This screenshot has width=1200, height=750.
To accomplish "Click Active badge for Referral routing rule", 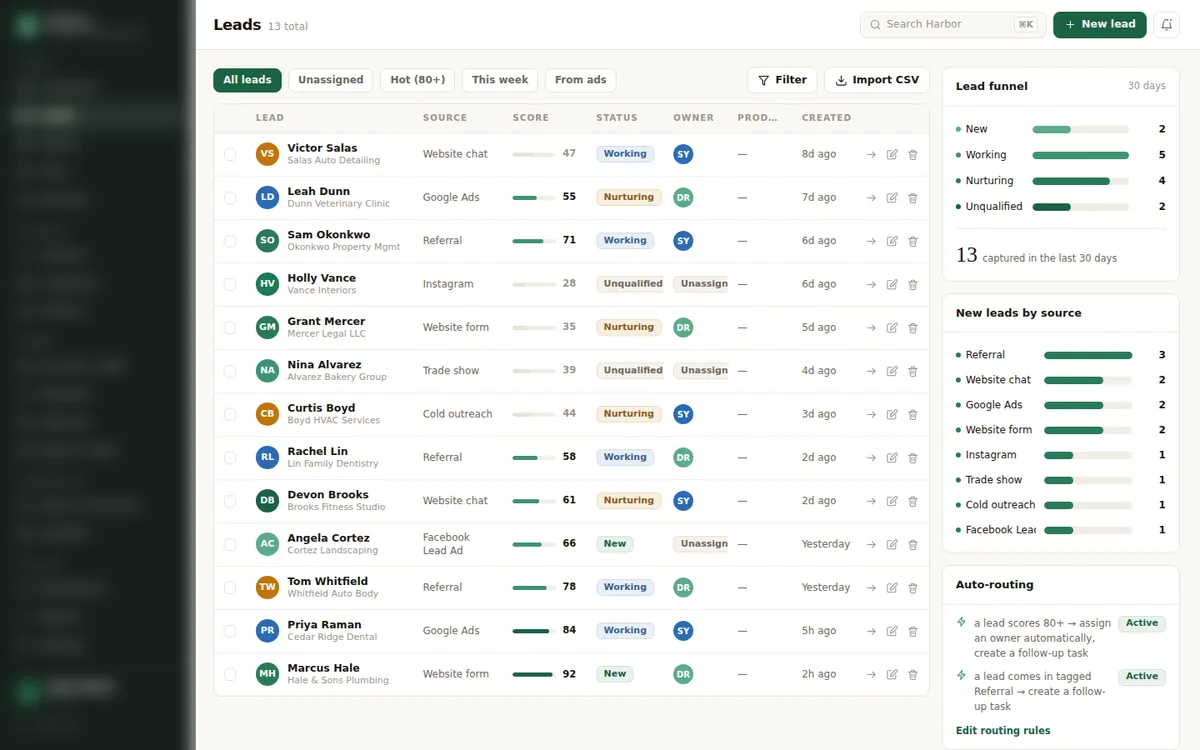I will 1142,677.
